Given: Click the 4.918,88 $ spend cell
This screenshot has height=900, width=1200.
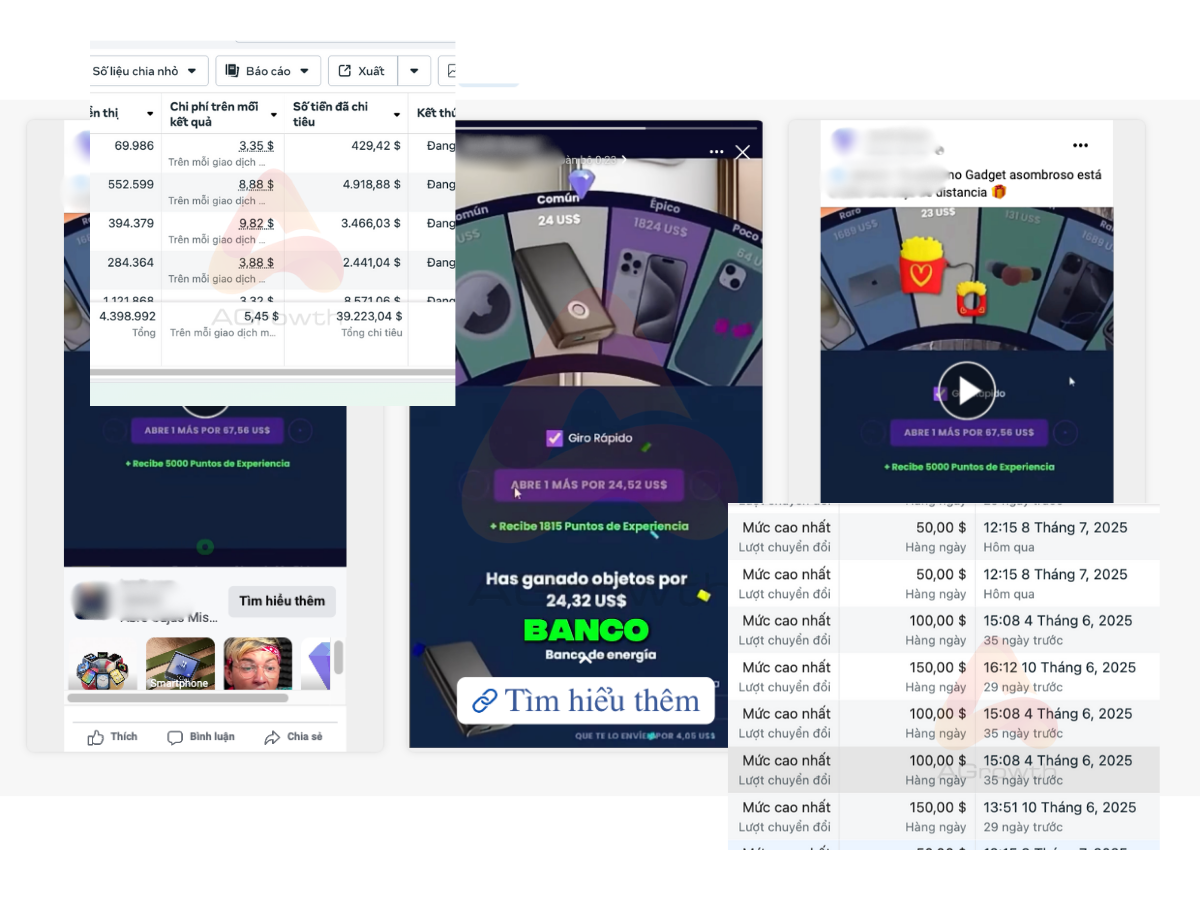Looking at the screenshot, I should 371,184.
